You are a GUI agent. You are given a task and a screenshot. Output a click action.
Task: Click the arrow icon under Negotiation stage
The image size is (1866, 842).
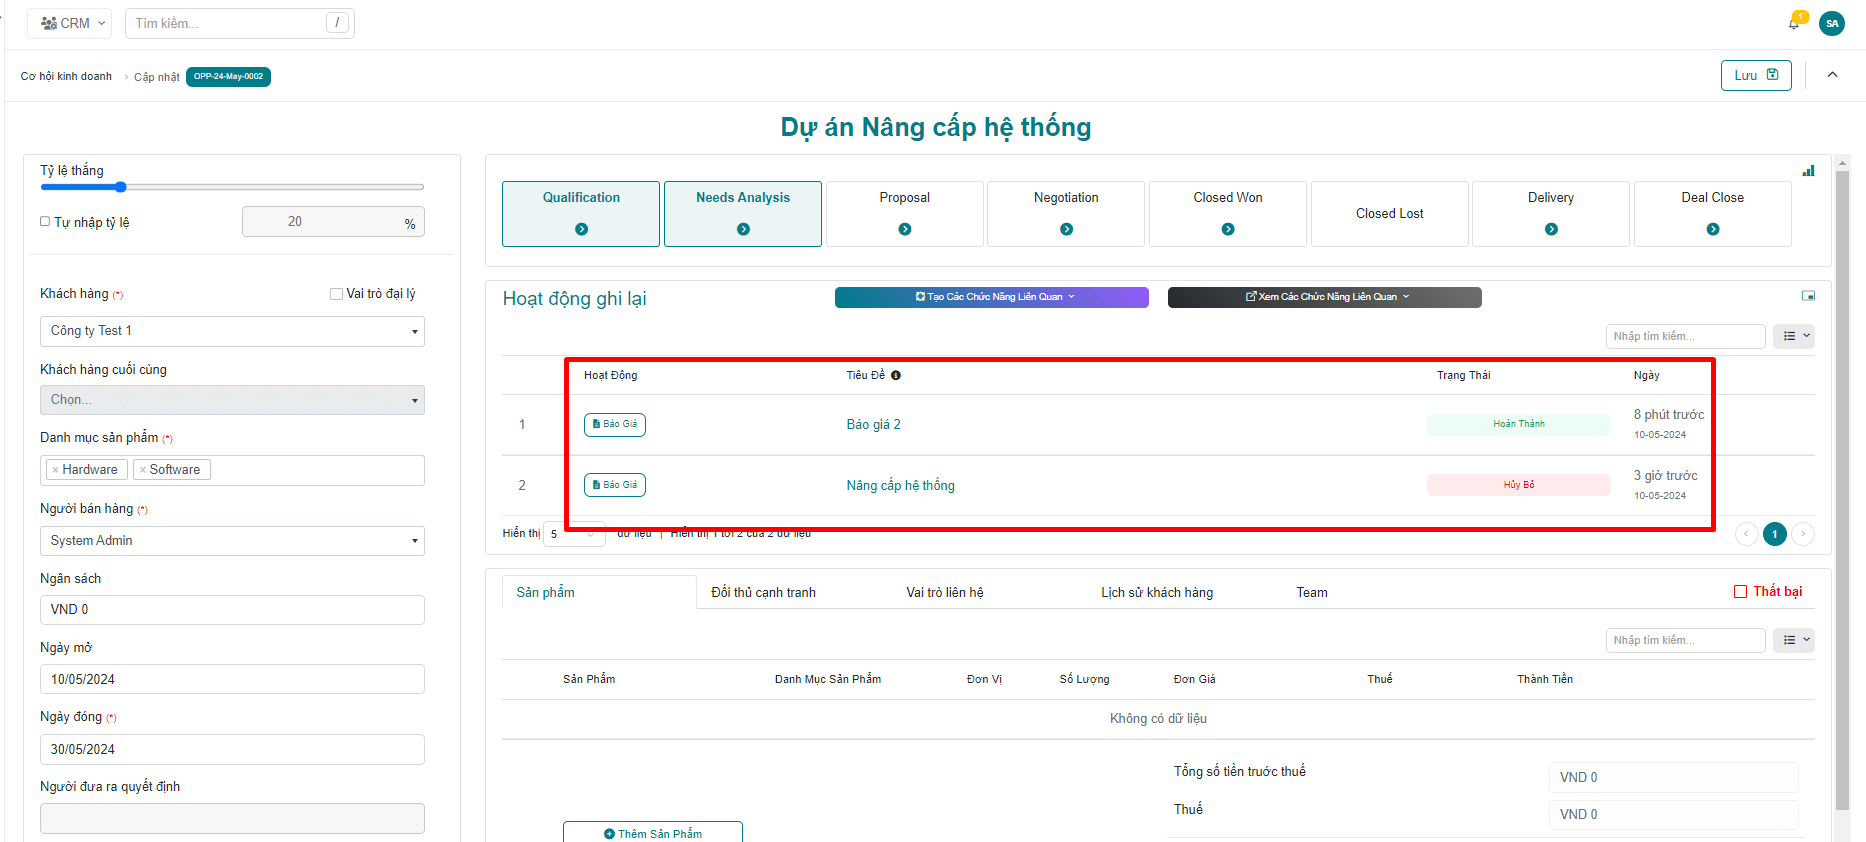[x=1066, y=229]
